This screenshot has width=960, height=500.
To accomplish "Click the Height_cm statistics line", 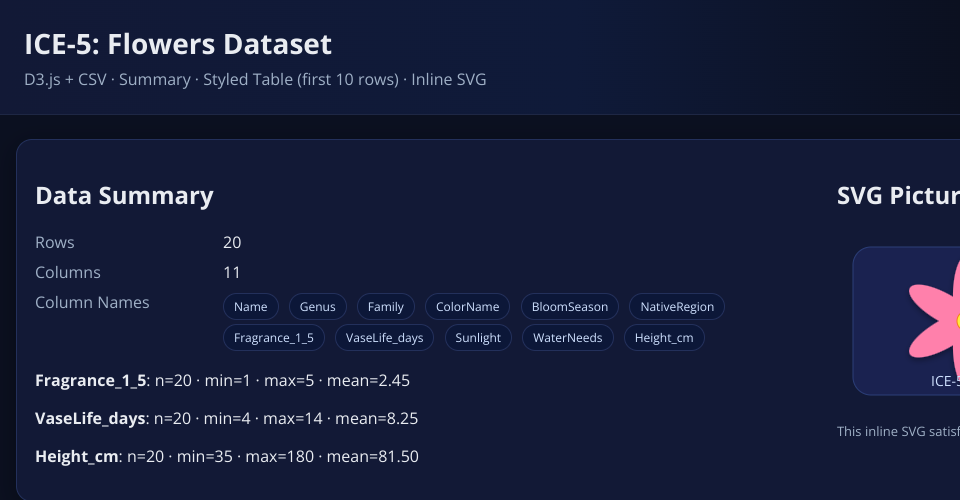I will [226, 457].
